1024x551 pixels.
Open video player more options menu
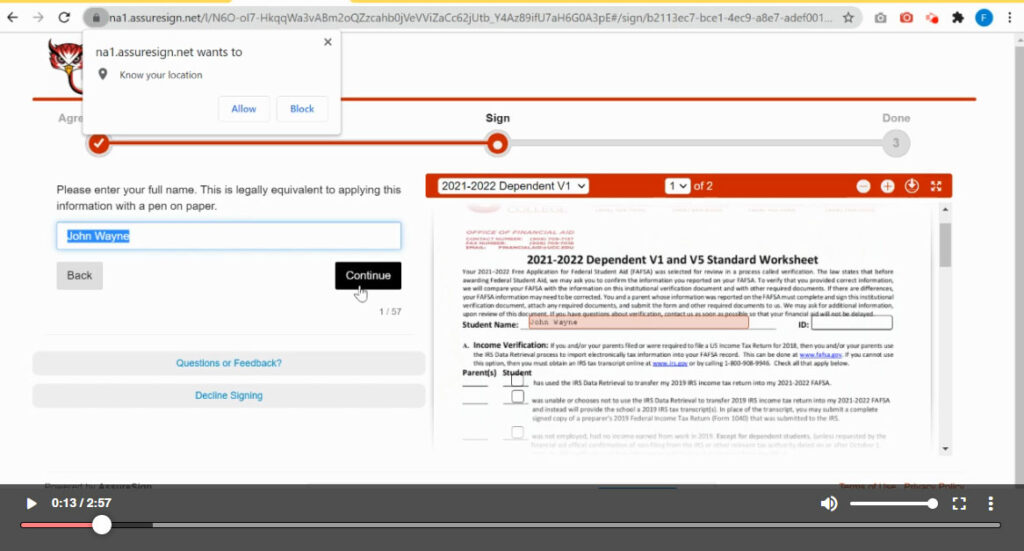(x=990, y=503)
